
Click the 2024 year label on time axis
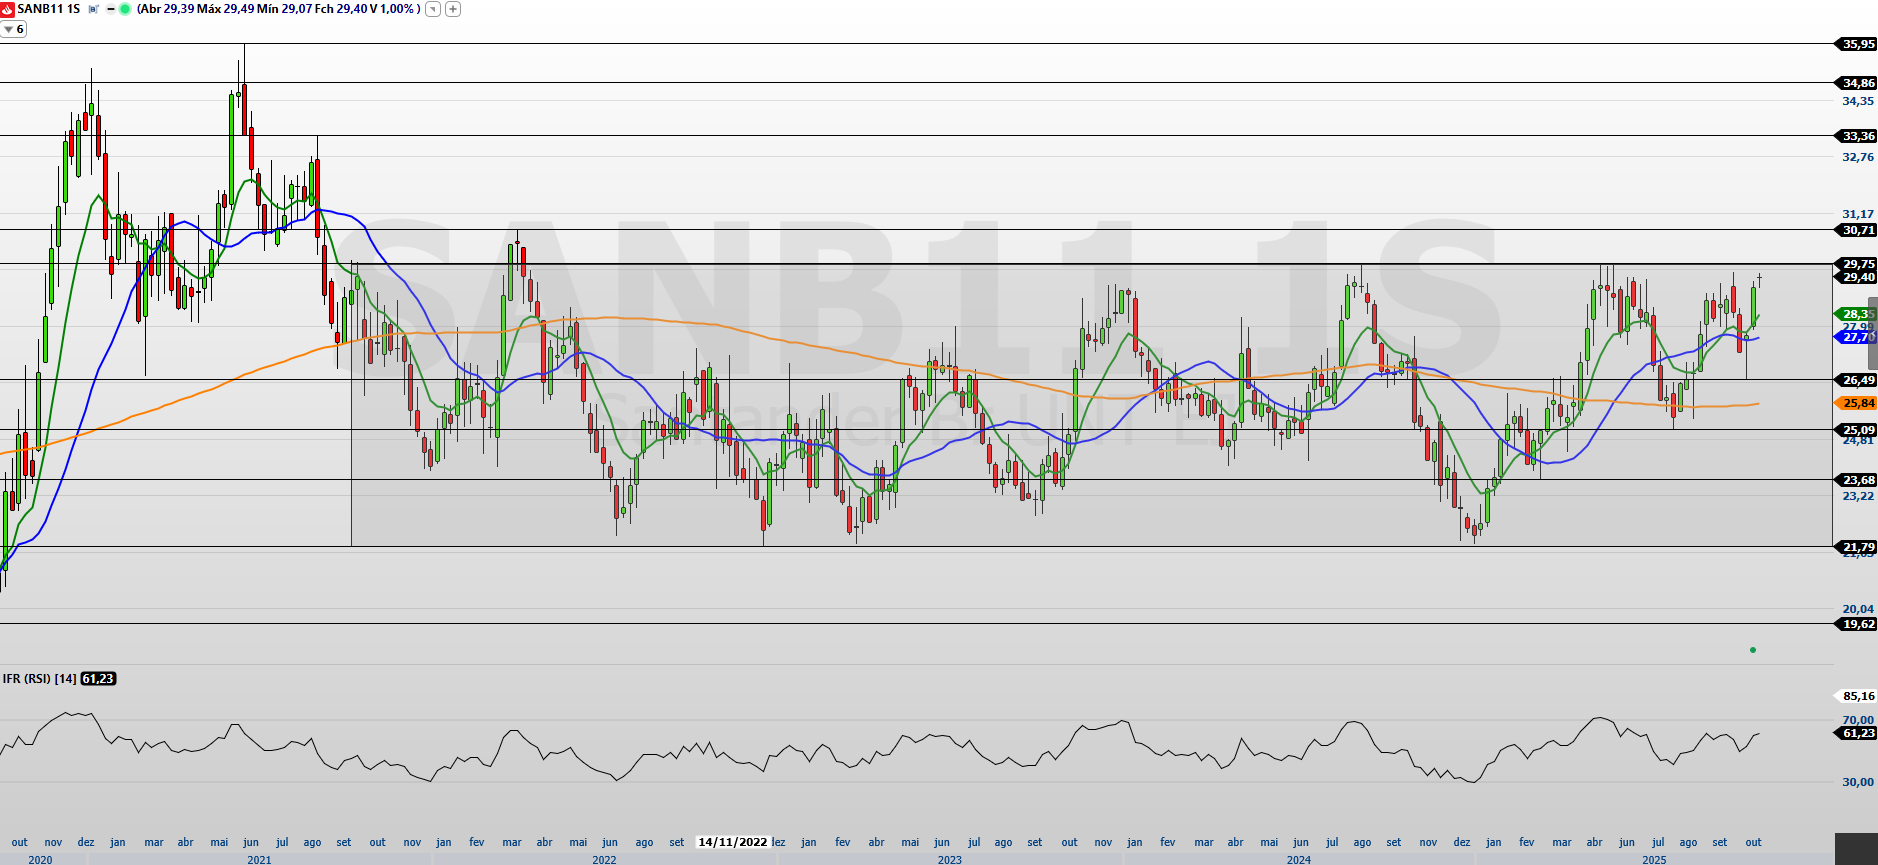tap(1298, 859)
